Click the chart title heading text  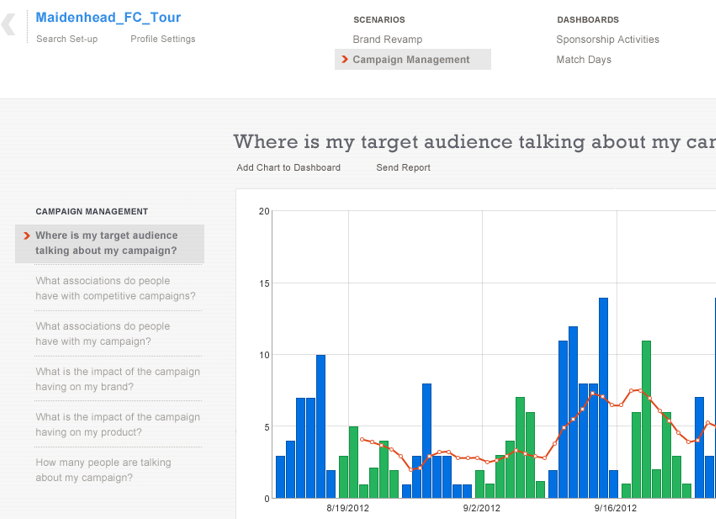click(x=474, y=142)
